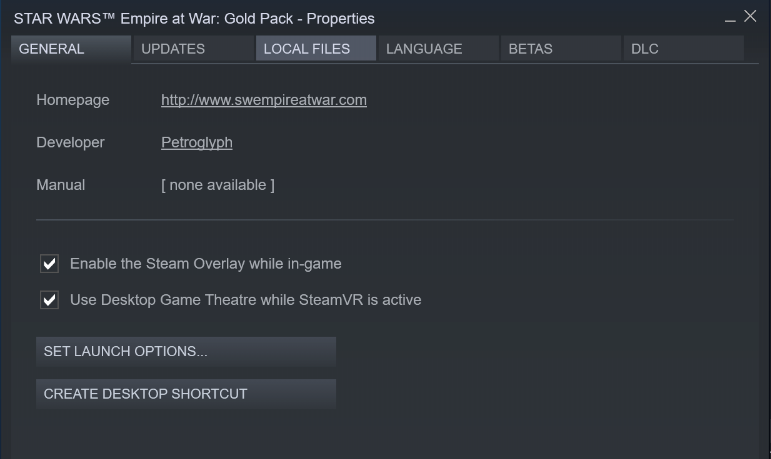
Task: Close the Properties dialog with X
Action: pos(750,17)
